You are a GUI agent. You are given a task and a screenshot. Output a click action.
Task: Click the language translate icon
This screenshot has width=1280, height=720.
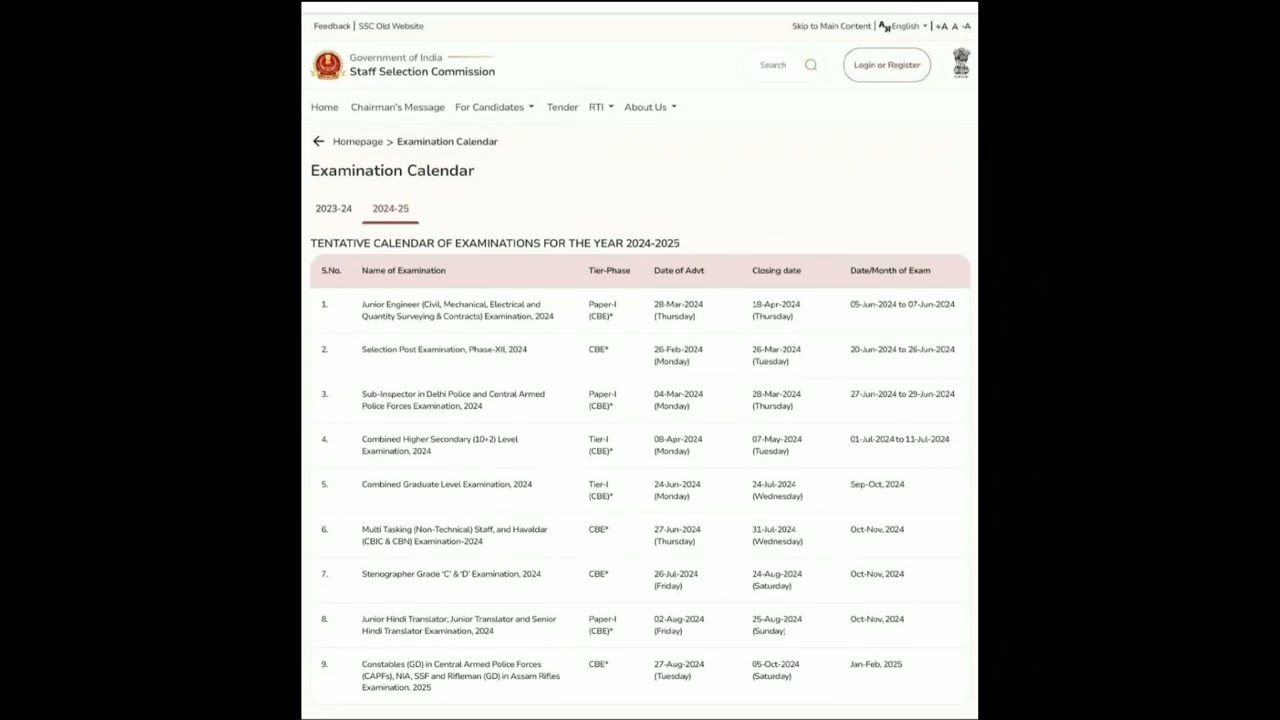tap(884, 26)
